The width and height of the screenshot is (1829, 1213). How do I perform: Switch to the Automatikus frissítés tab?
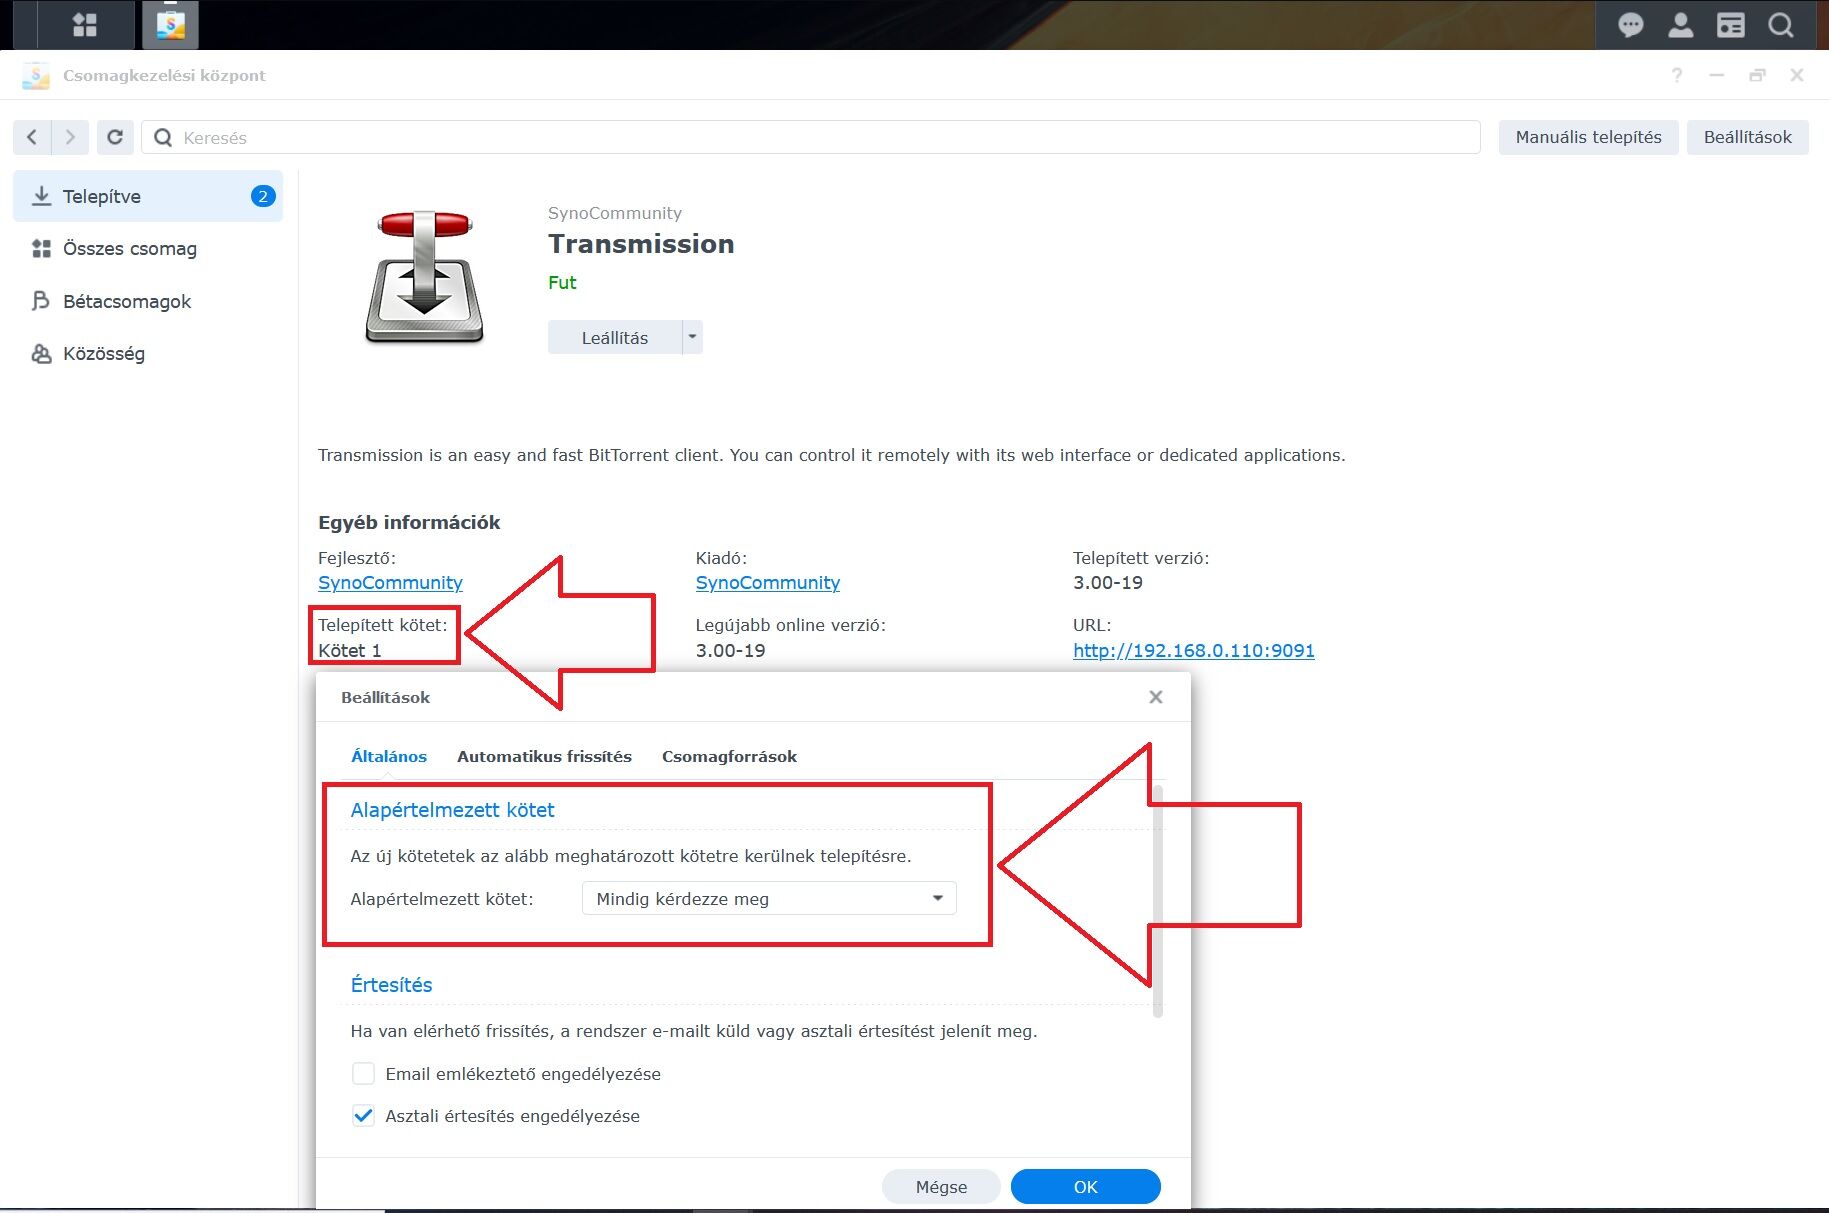coord(544,757)
